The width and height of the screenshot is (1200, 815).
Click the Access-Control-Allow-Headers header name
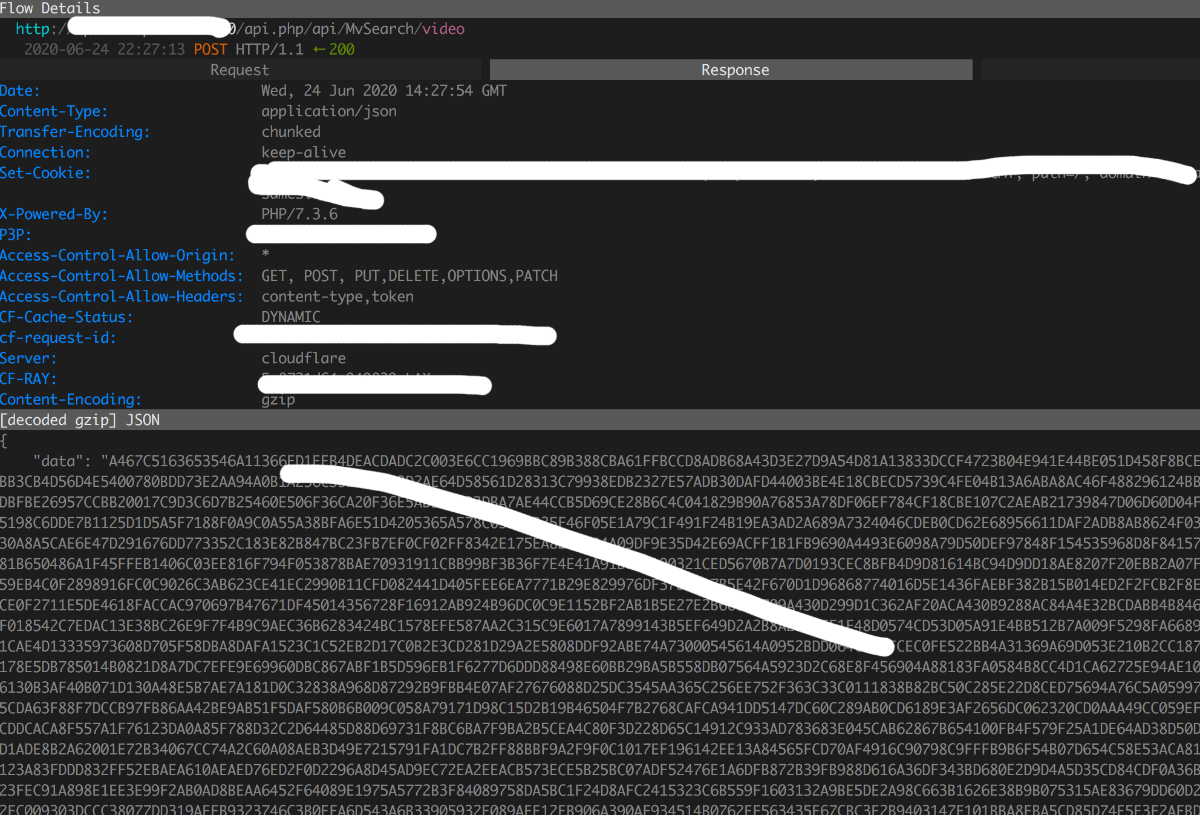122,296
